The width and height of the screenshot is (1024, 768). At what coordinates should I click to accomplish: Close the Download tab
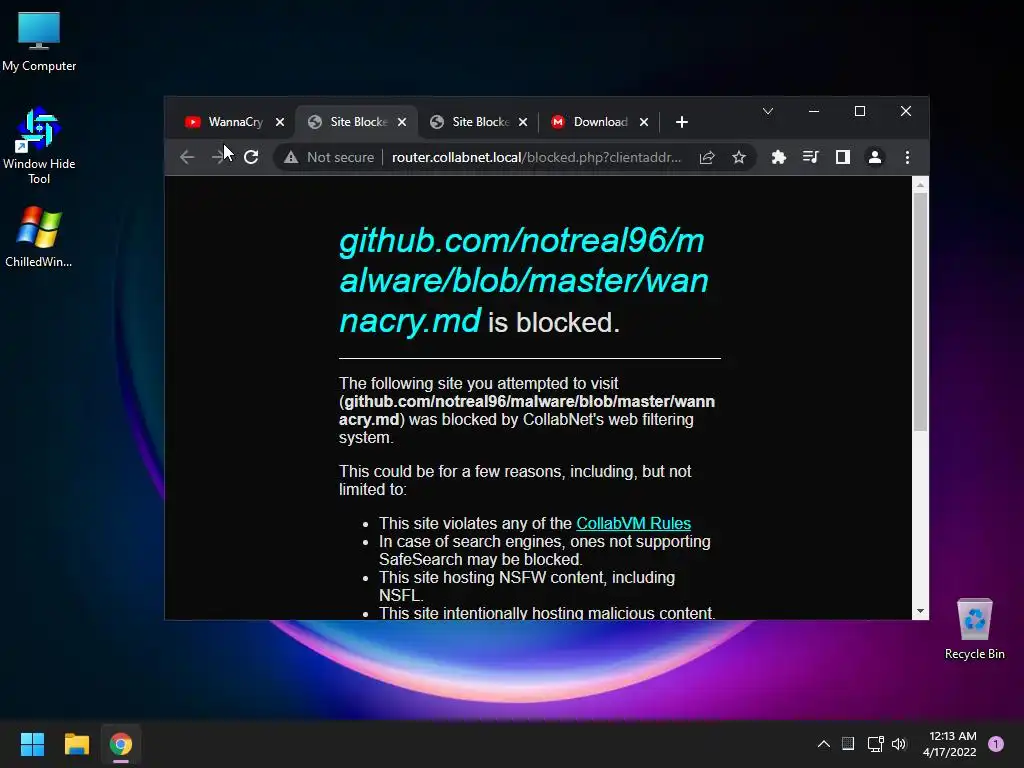coord(644,122)
